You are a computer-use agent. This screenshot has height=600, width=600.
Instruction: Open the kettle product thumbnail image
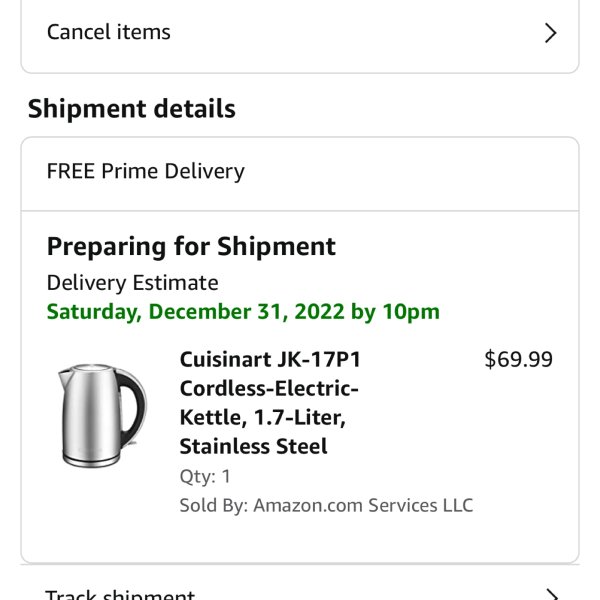pos(102,416)
